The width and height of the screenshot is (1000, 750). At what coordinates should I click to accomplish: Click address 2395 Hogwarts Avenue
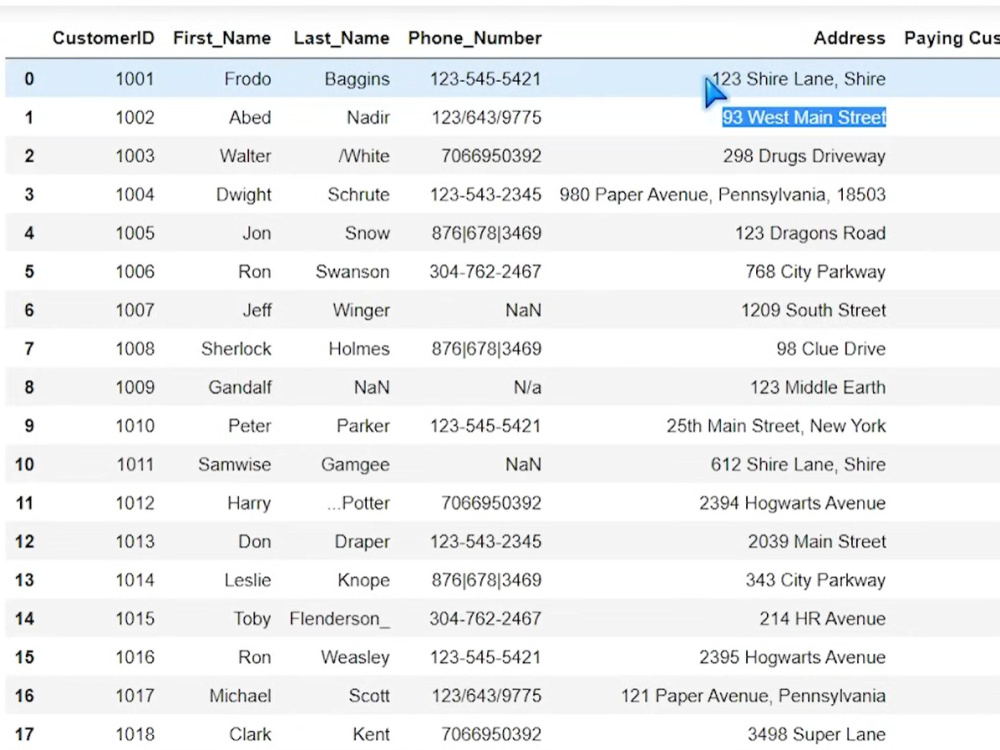[792, 658]
